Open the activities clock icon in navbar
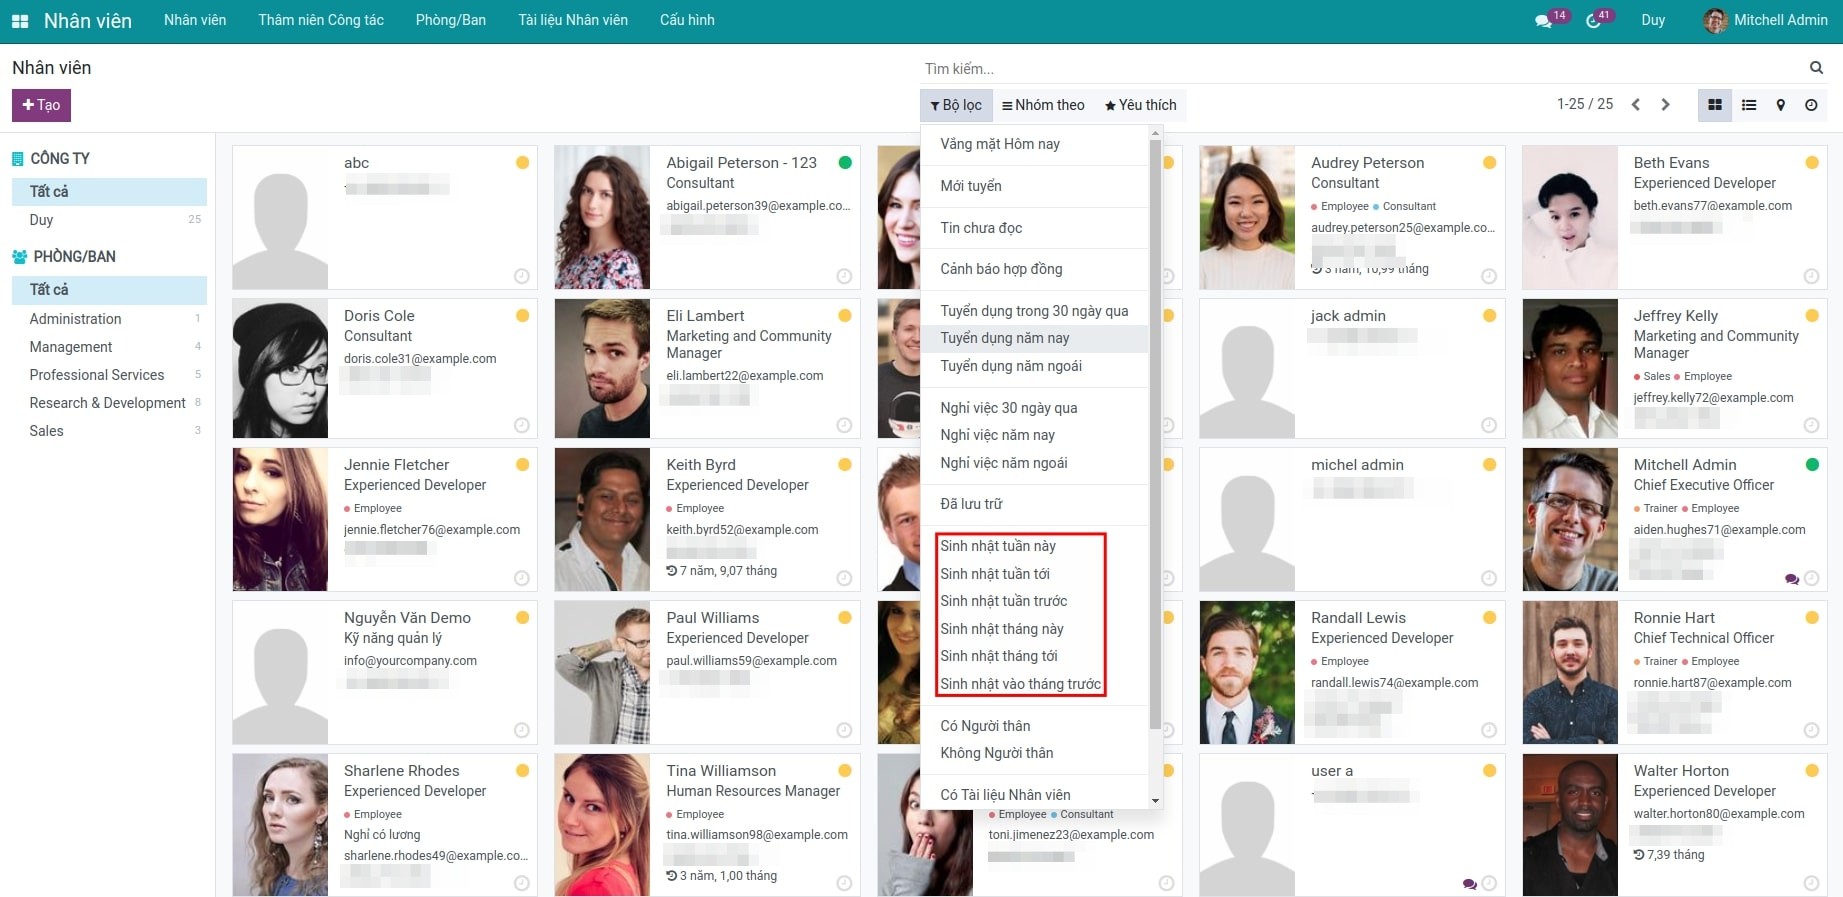This screenshot has height=897, width=1843. (1593, 21)
